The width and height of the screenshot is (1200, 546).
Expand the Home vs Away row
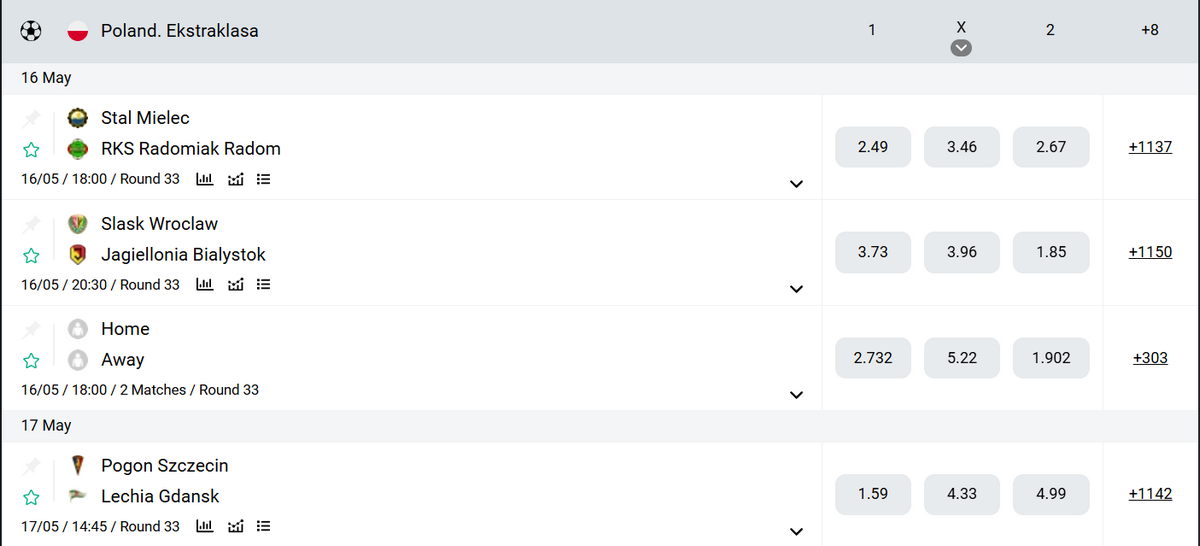(x=796, y=395)
